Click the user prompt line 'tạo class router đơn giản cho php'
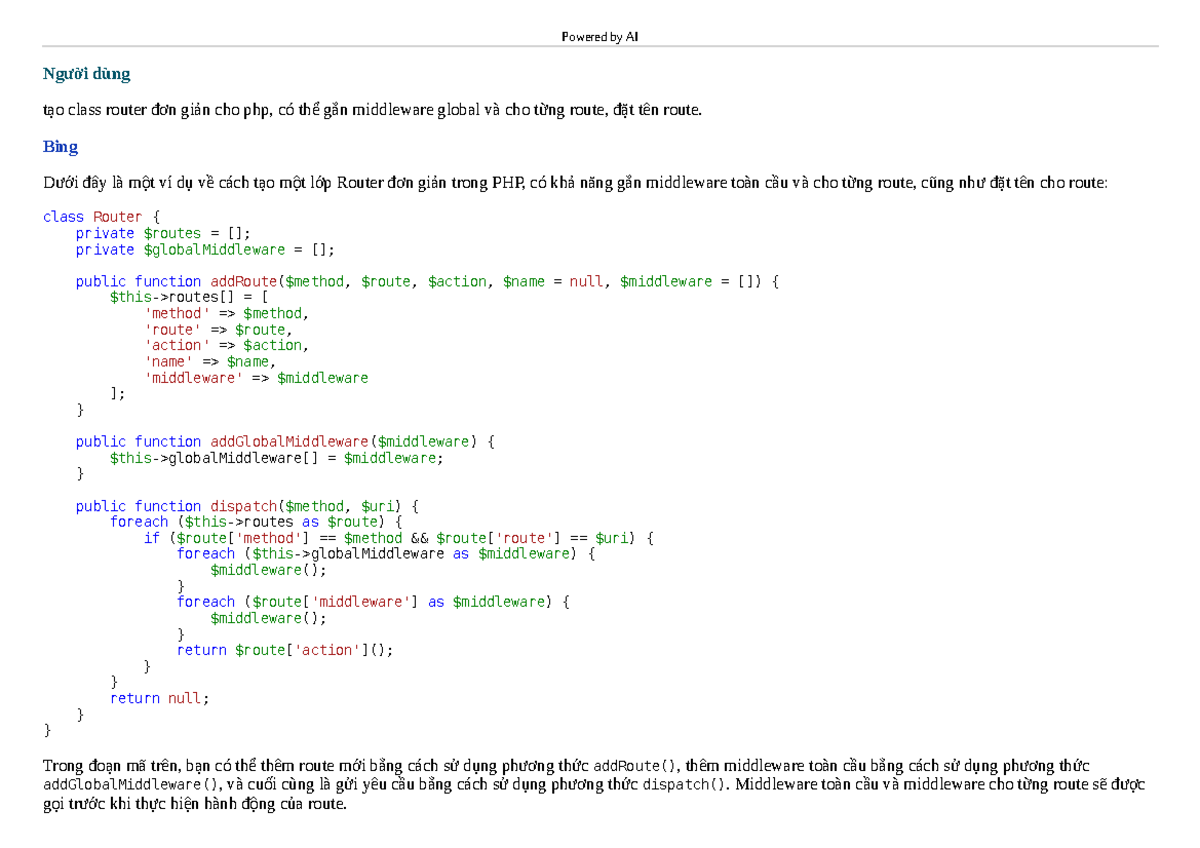 tap(373, 110)
